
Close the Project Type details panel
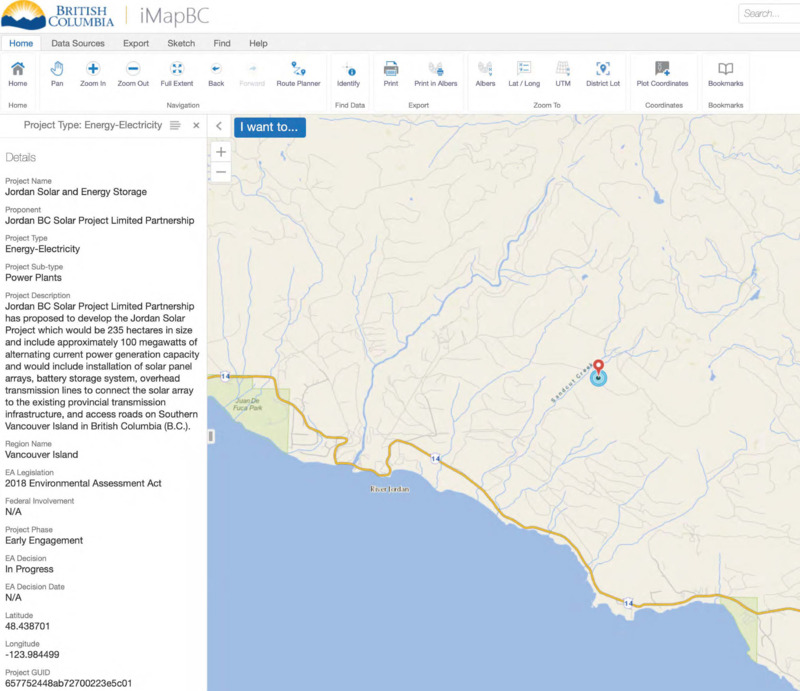(196, 126)
